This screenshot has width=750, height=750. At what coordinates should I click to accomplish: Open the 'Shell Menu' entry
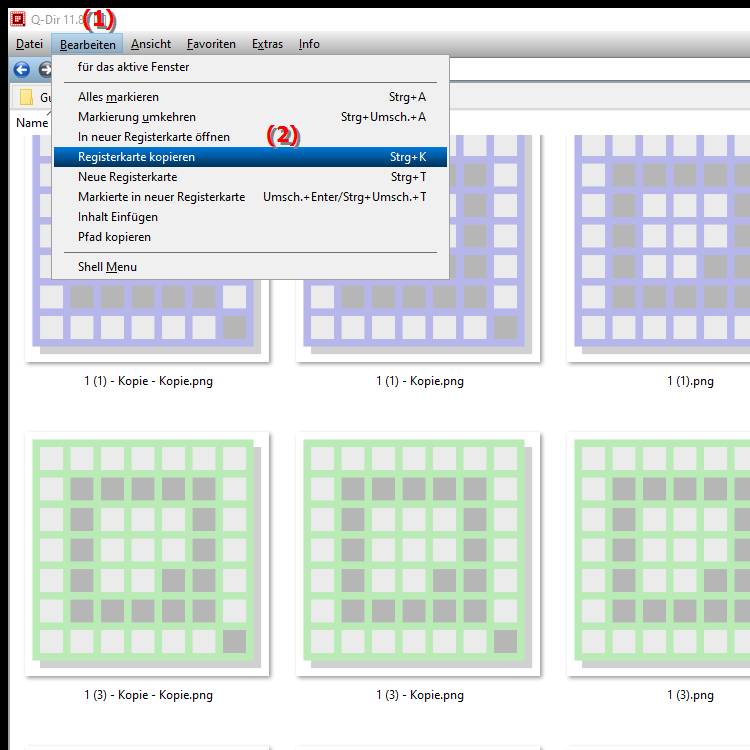250,267
